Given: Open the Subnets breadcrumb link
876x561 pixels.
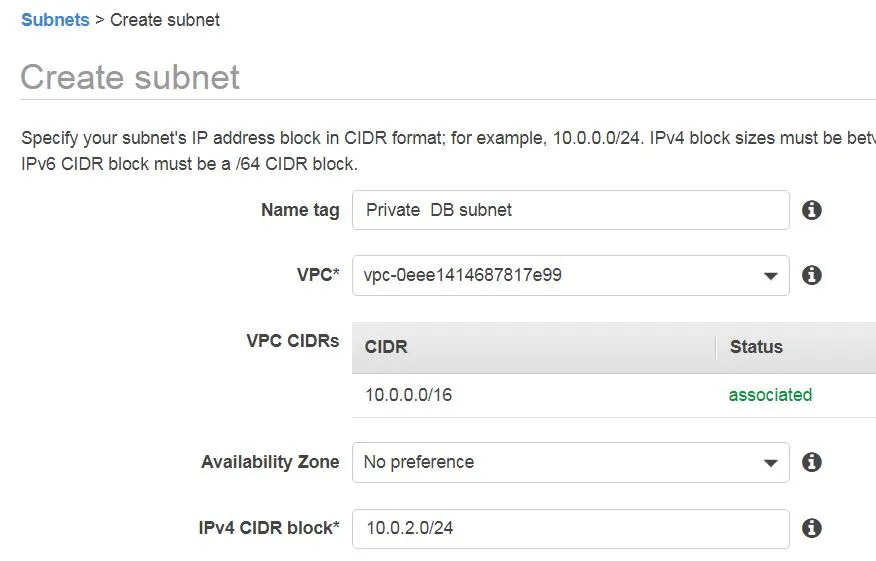Looking at the screenshot, I should [55, 20].
